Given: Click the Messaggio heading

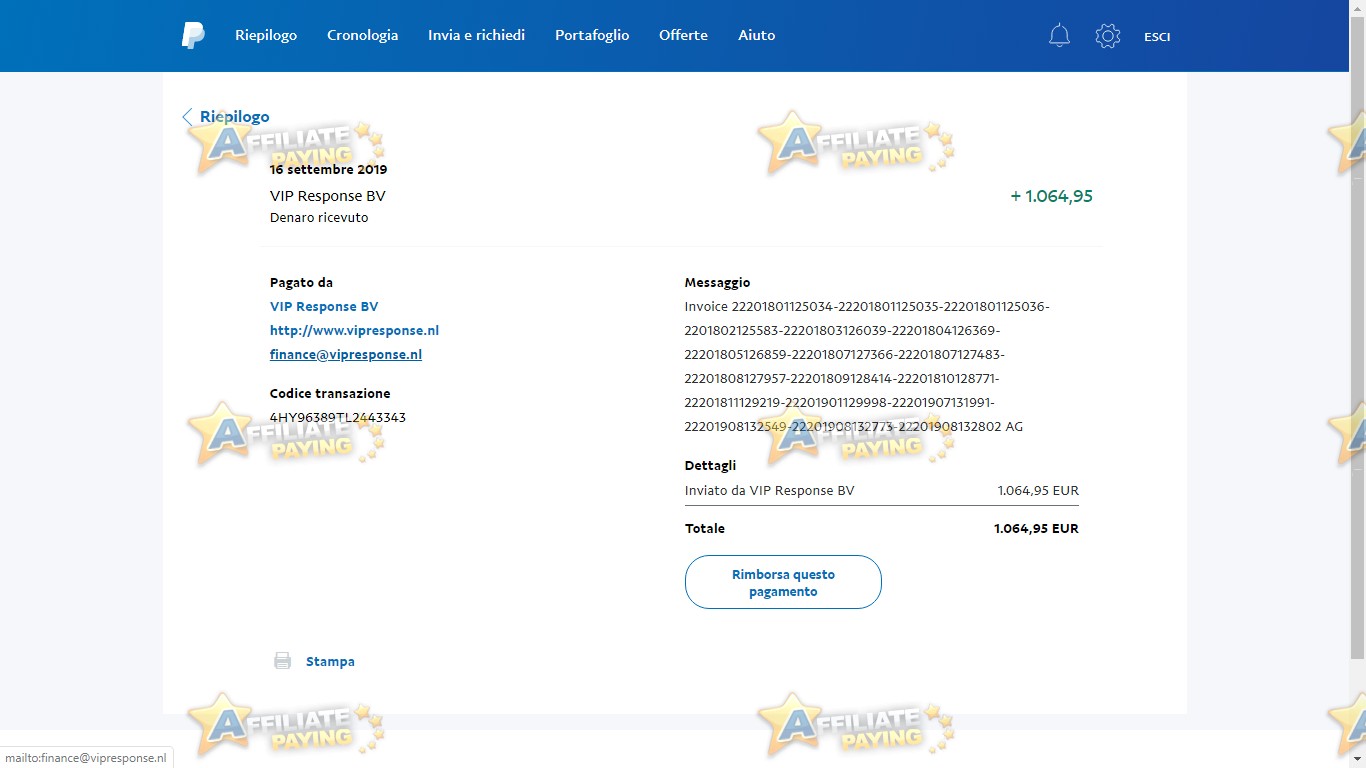Looking at the screenshot, I should point(717,283).
